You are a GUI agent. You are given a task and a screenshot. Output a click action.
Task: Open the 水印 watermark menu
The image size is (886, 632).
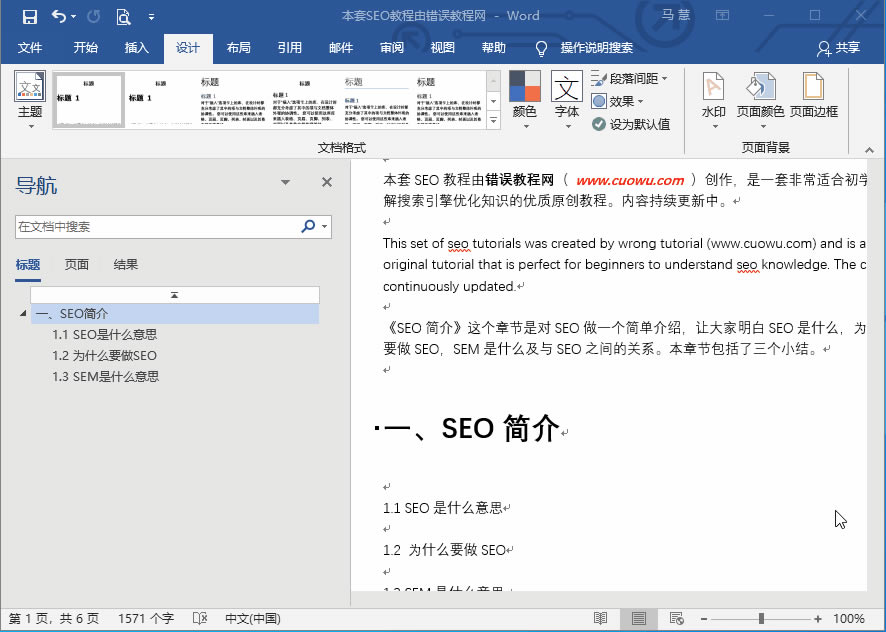[x=713, y=100]
